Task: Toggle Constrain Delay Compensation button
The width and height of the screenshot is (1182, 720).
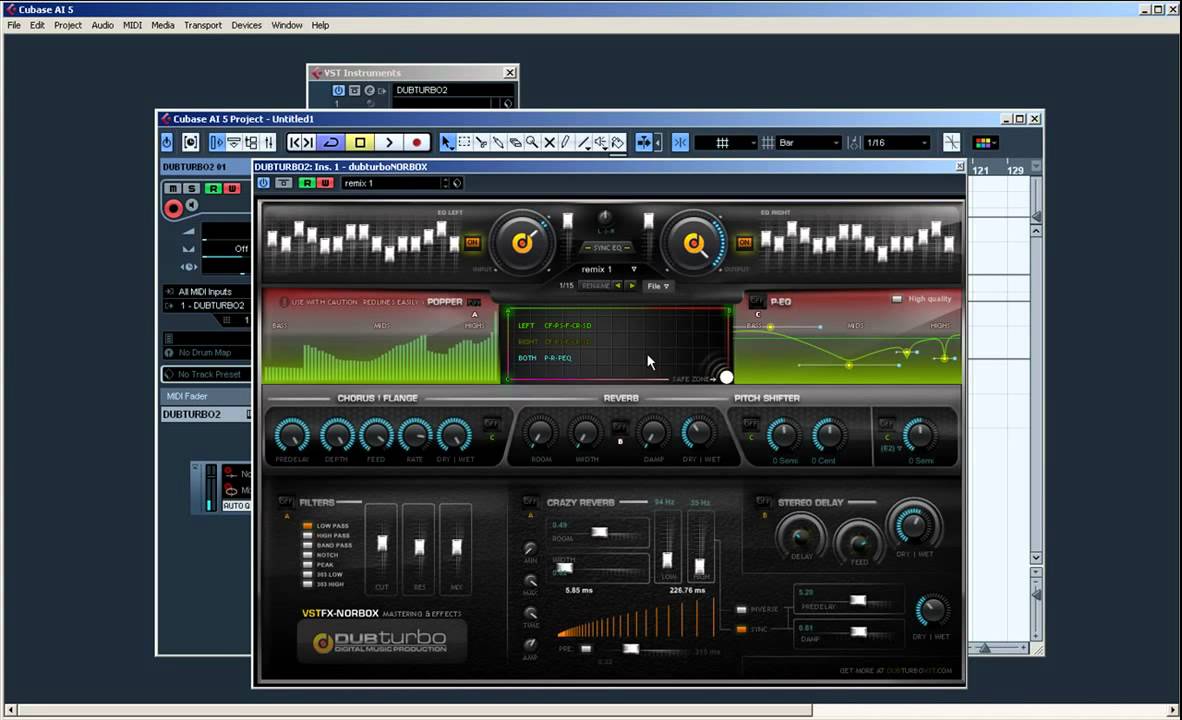Action: tap(191, 142)
